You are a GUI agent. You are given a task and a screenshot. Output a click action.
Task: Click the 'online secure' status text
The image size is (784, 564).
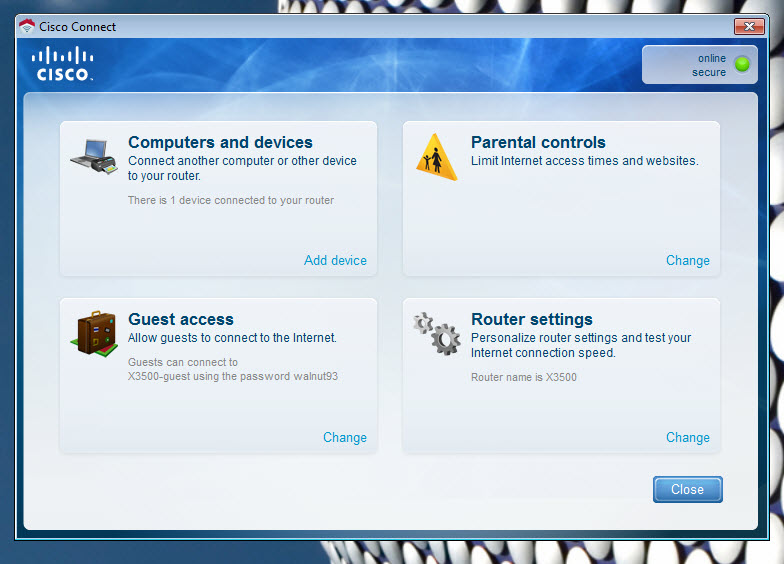709,65
